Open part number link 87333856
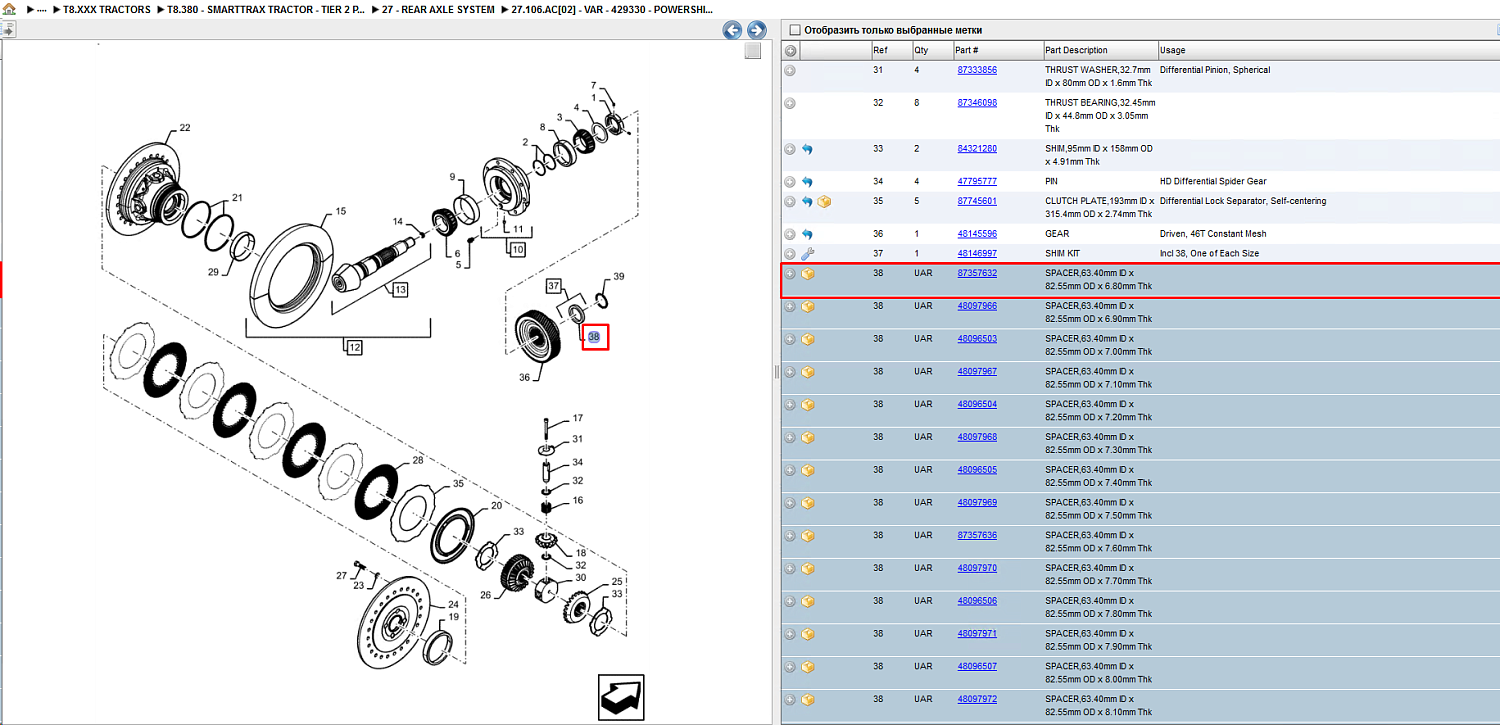Image resolution: width=1500 pixels, height=725 pixels. (977, 70)
